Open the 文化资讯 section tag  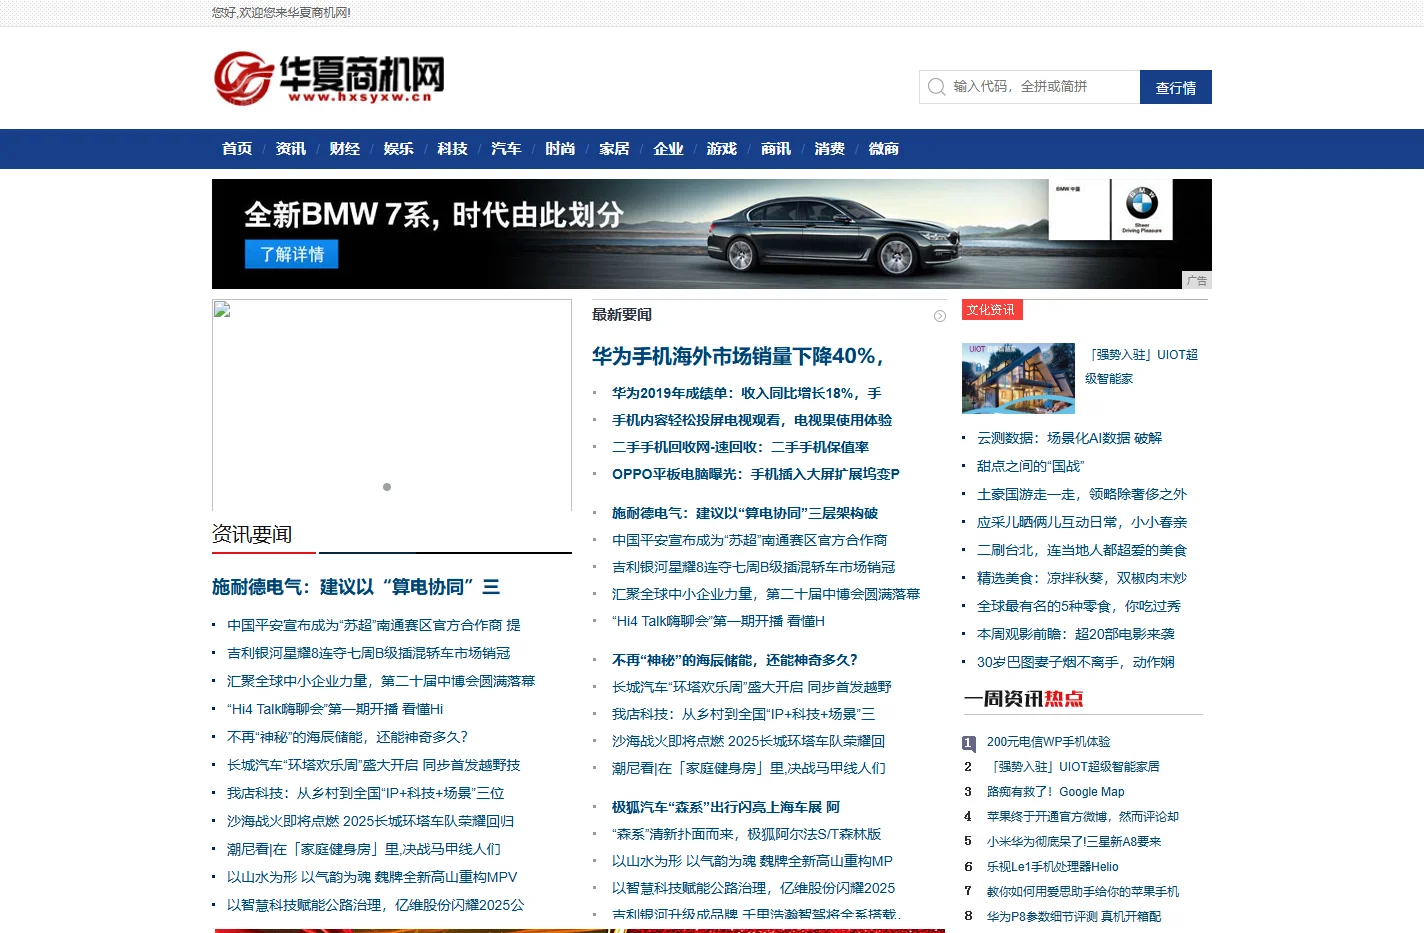click(x=992, y=310)
